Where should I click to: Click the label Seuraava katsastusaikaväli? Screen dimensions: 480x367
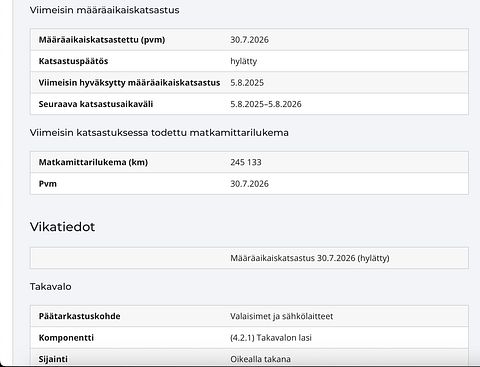coord(96,104)
